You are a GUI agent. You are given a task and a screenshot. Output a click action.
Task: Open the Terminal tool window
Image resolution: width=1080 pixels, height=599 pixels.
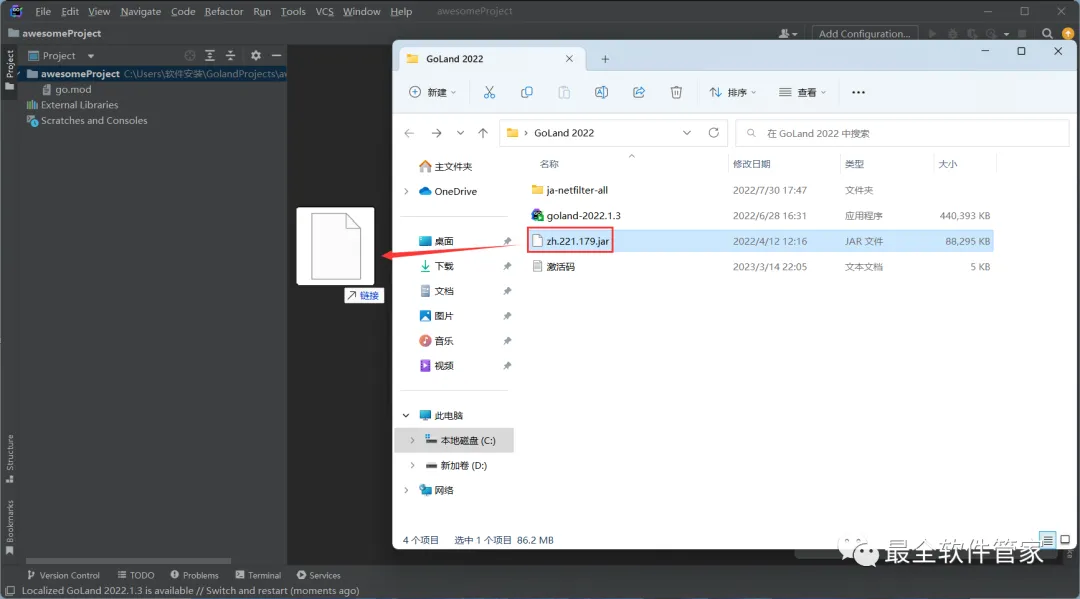(258, 575)
